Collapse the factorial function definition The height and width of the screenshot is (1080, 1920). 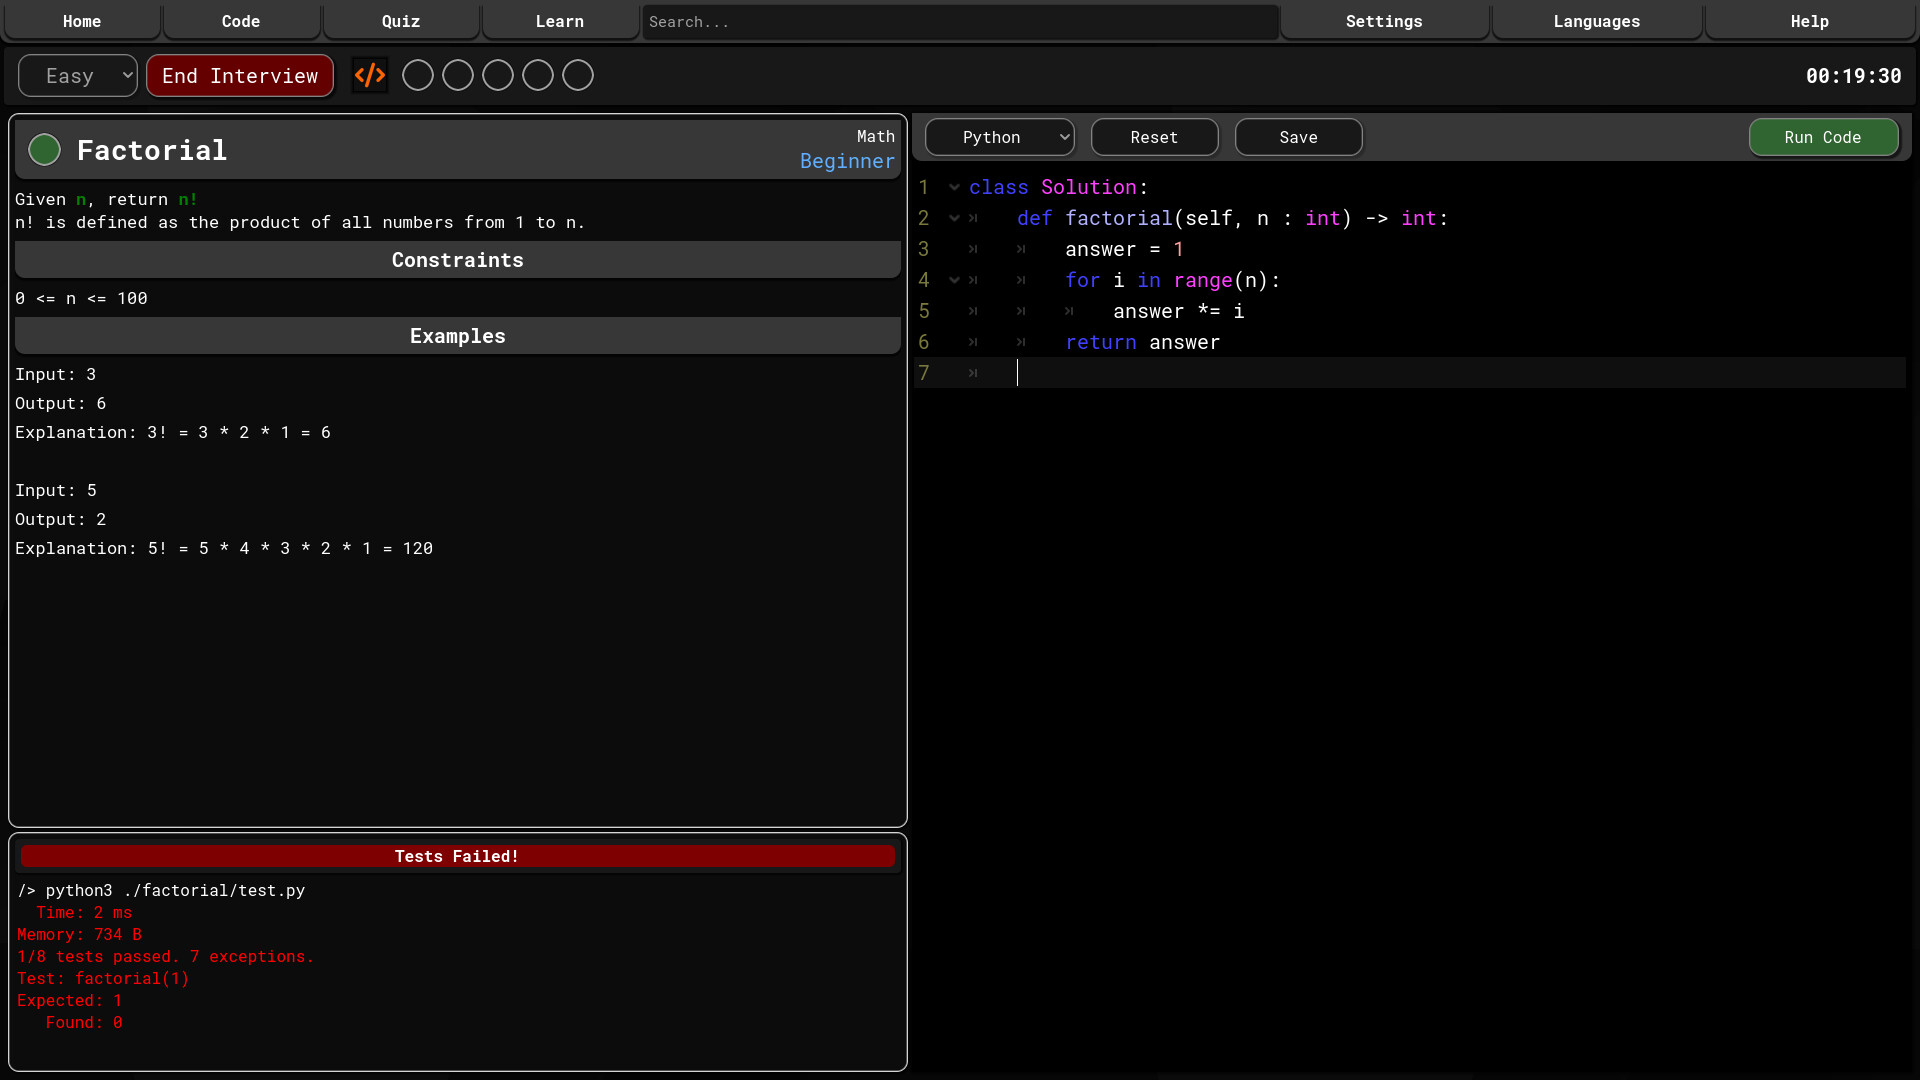955,218
